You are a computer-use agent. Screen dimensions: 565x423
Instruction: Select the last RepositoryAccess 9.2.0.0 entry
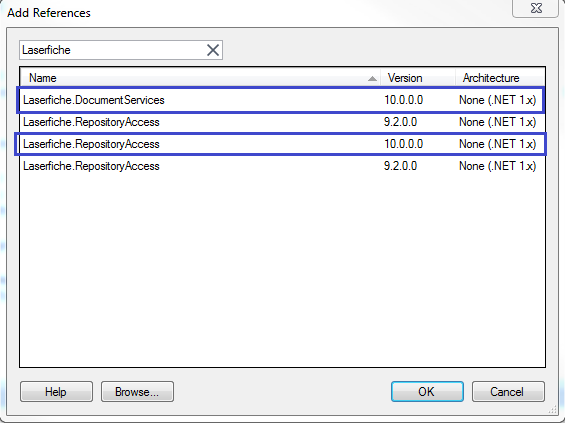pos(282,166)
